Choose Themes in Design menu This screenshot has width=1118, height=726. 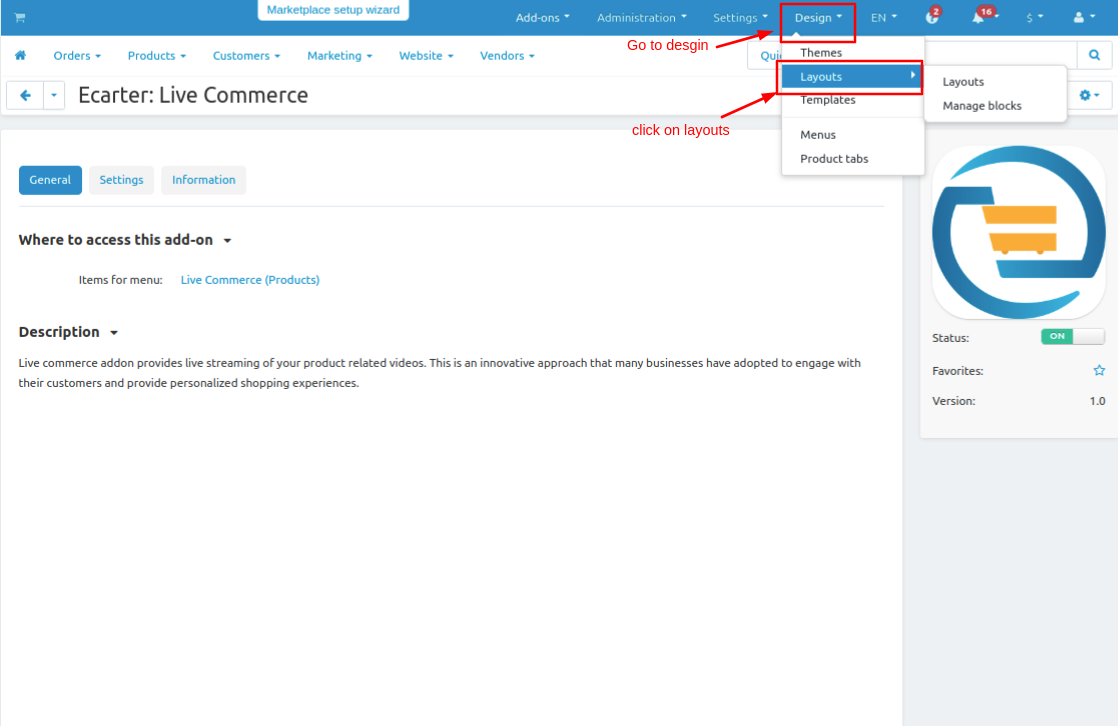[x=821, y=53]
